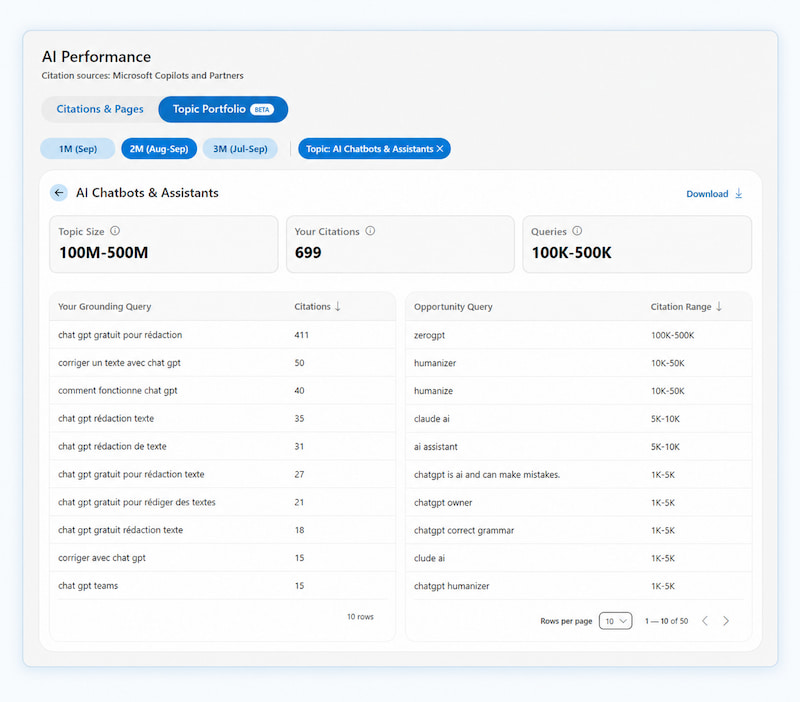Viewport: 800px width, 702px height.
Task: Select row 'chat gpt gratuit pour rédaction'
Action: click(x=222, y=335)
